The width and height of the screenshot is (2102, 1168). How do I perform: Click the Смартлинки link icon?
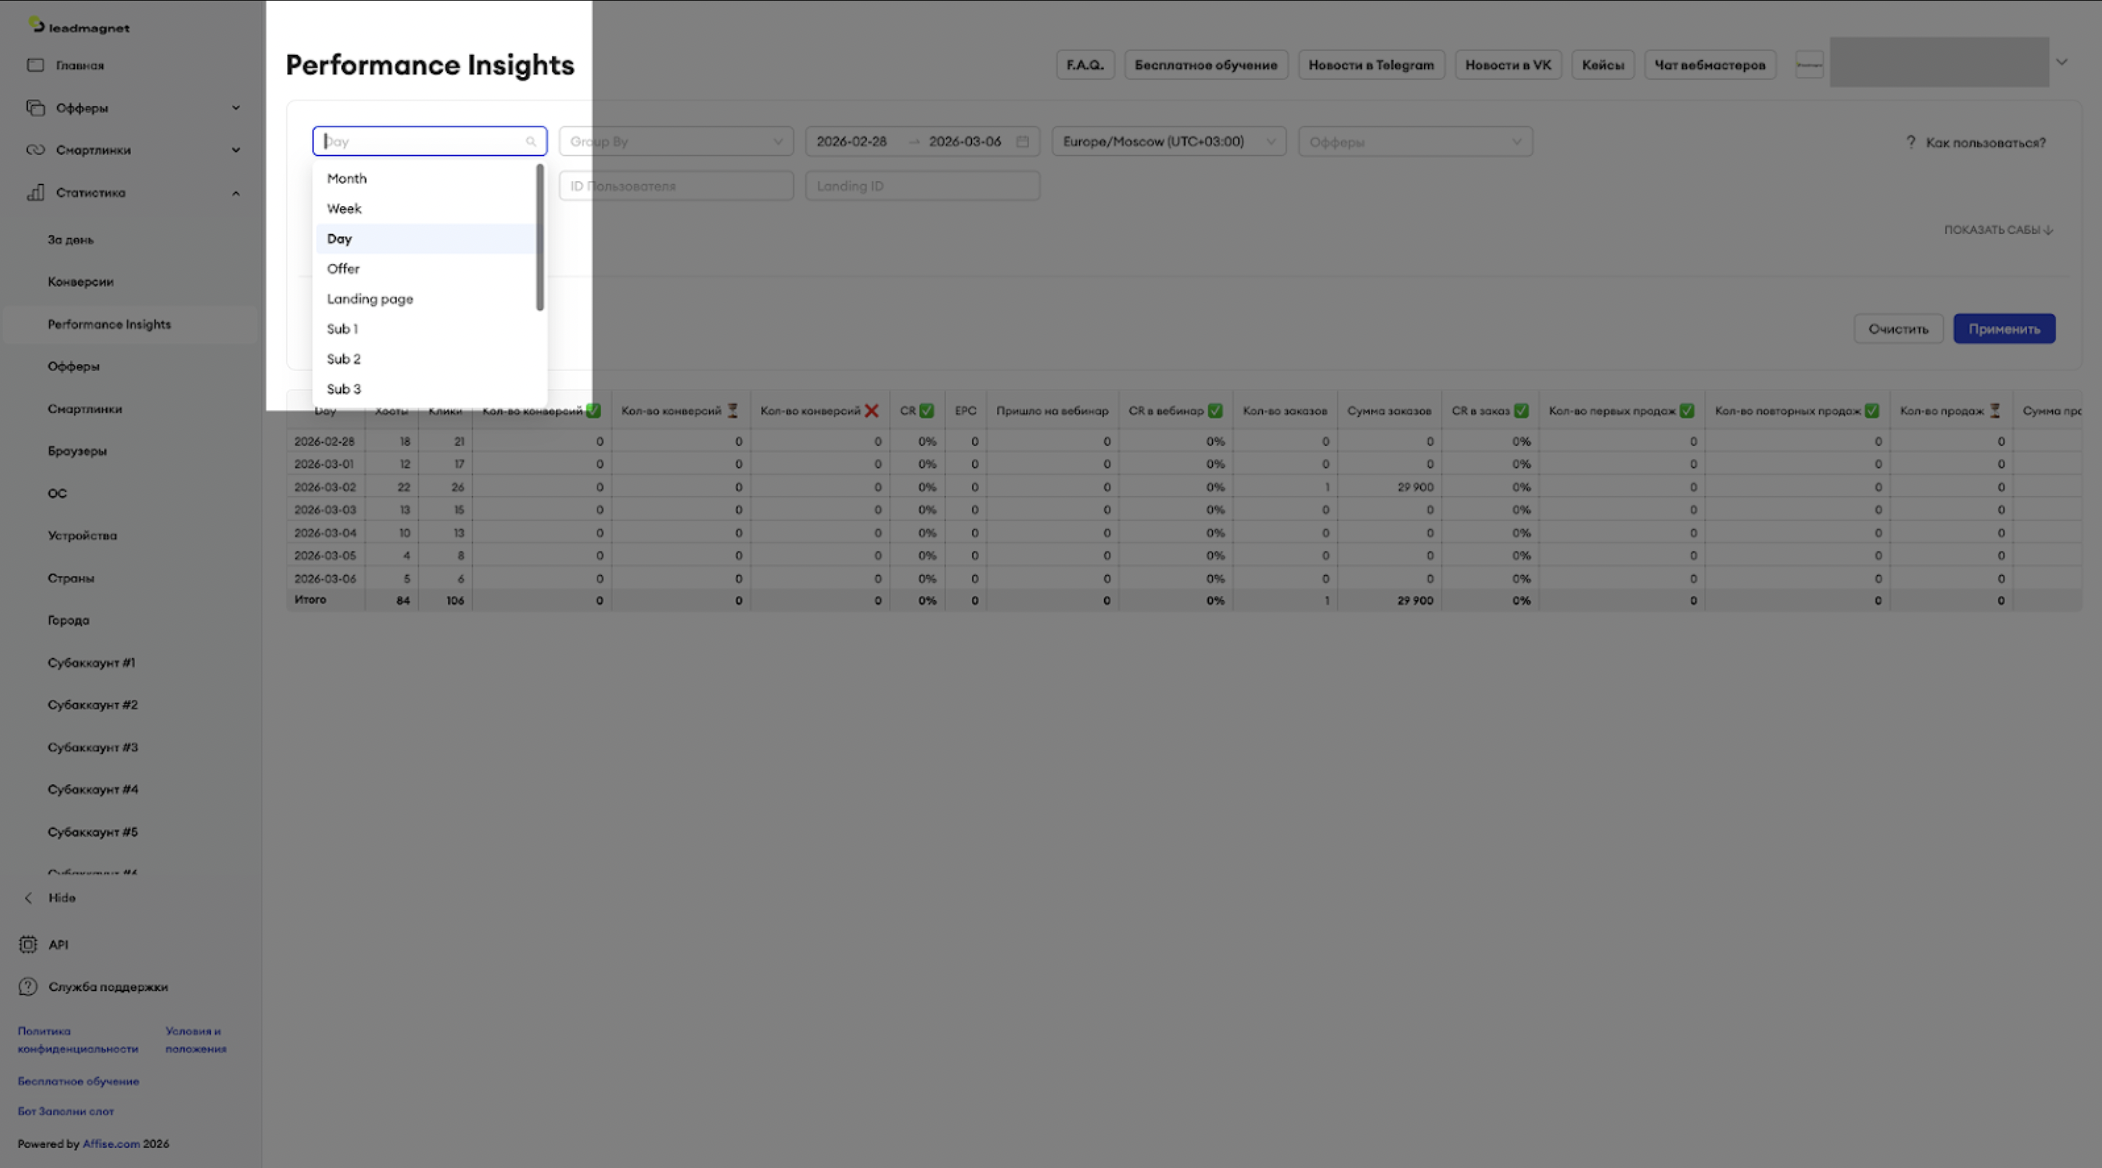(x=36, y=150)
